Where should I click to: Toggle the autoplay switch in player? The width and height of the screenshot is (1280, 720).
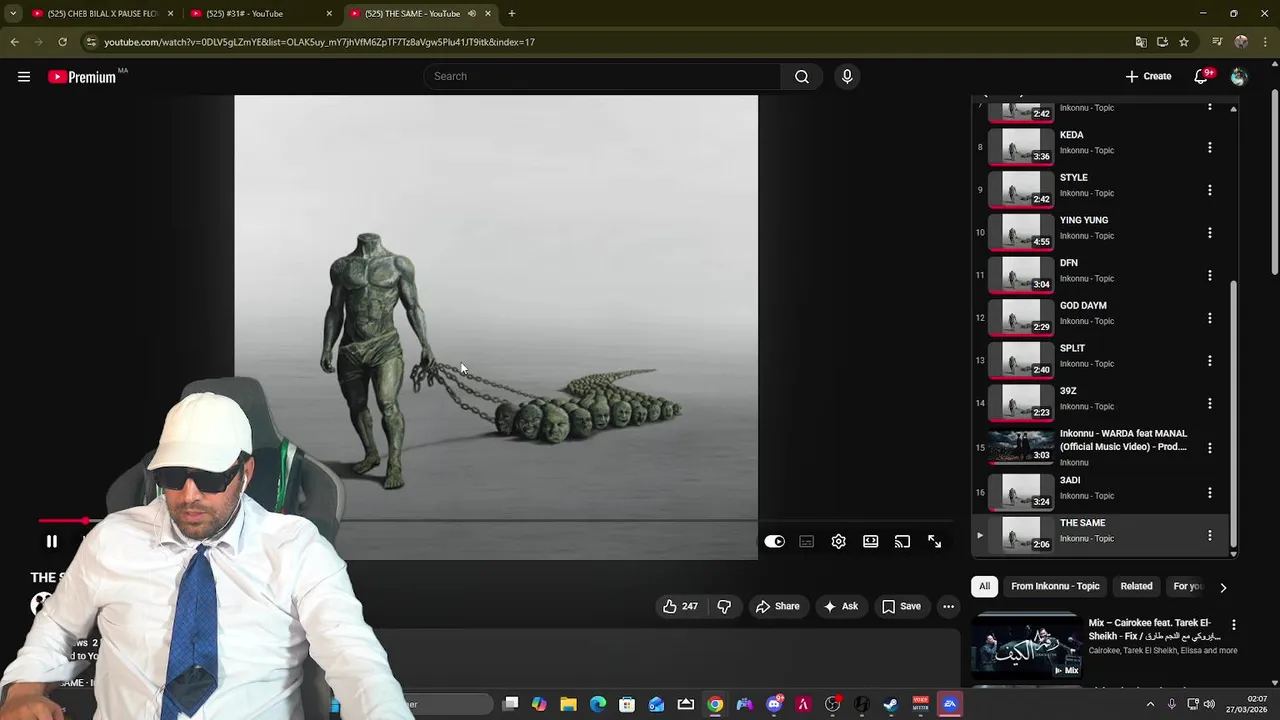(775, 541)
